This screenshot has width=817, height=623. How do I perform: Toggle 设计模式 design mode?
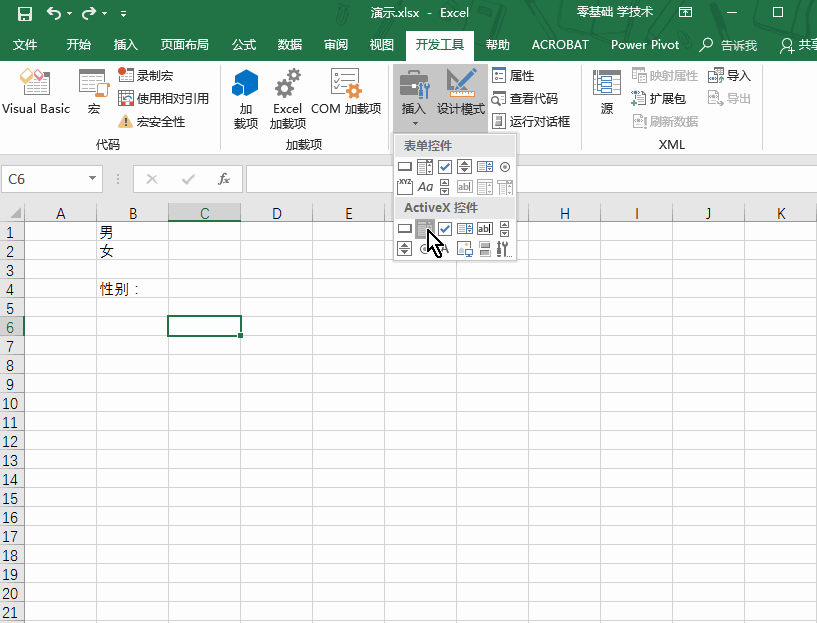click(x=461, y=92)
